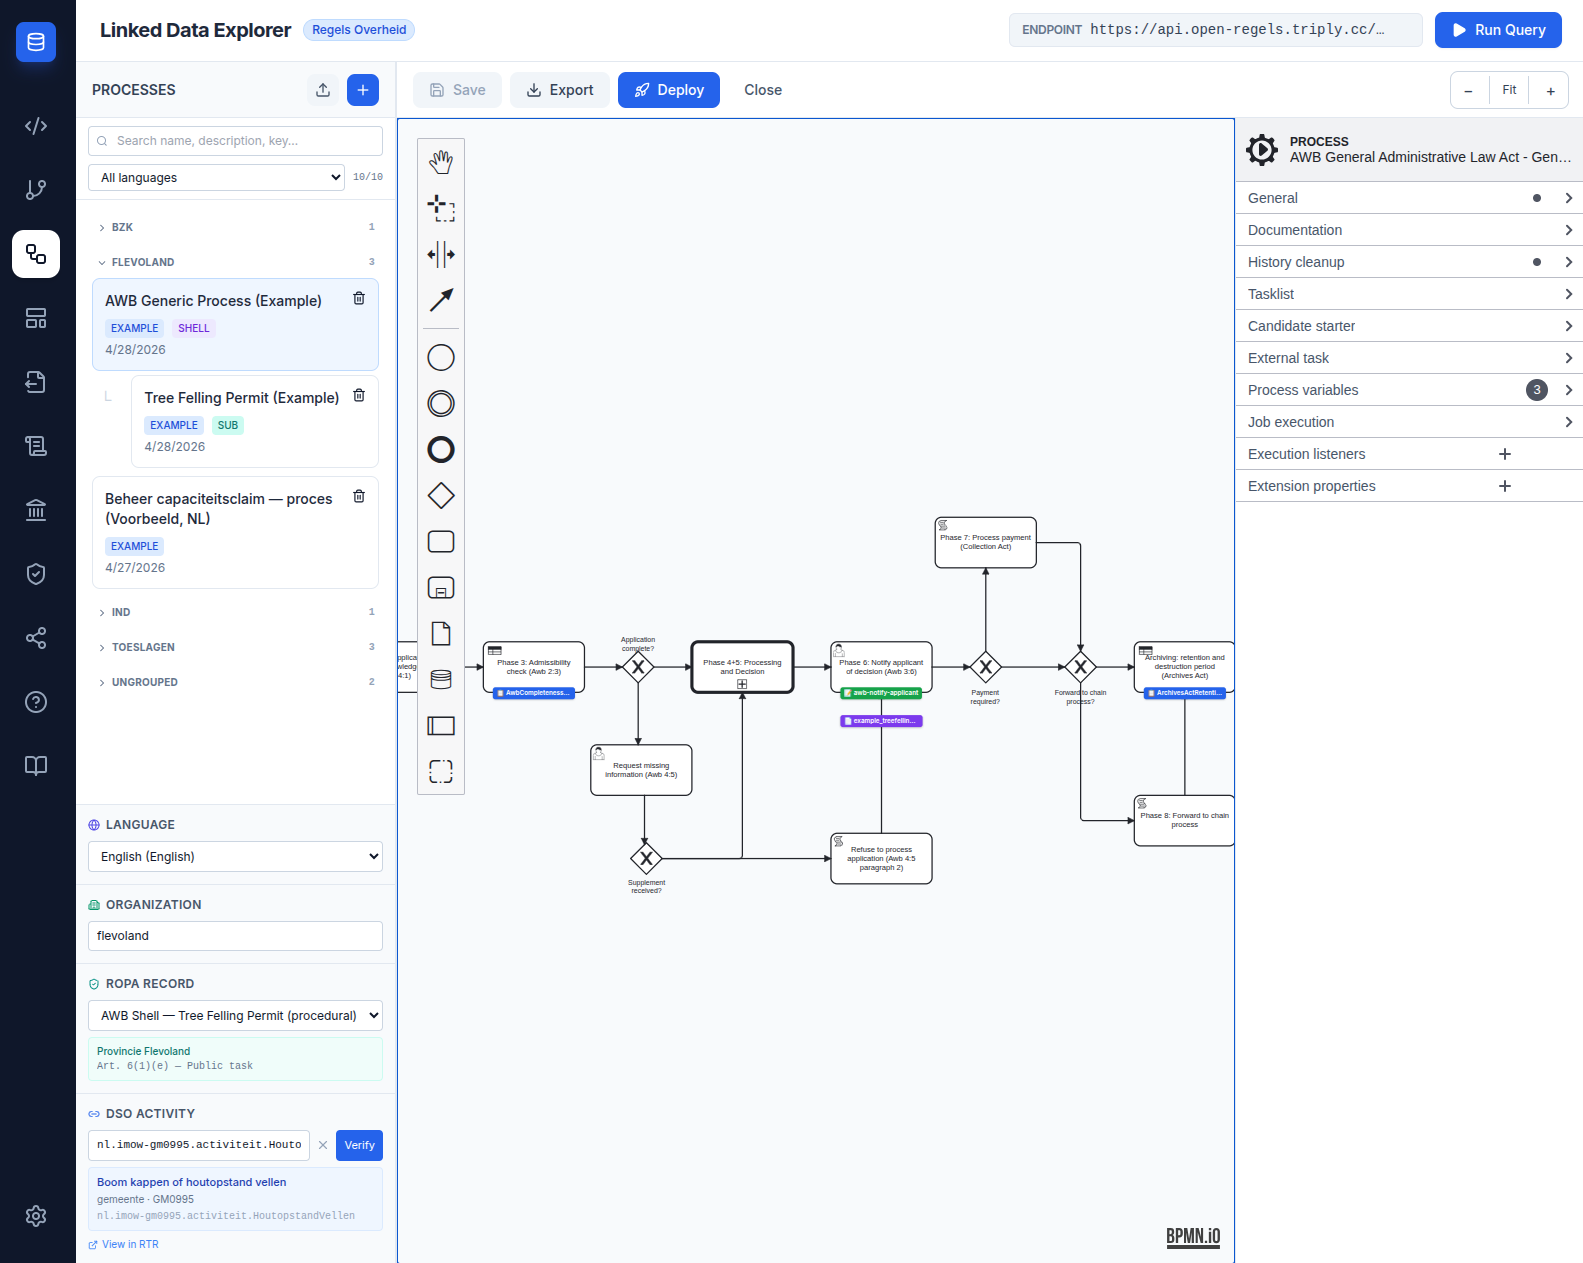This screenshot has height=1263, width=1583.
Task: Open the ROPA record dropdown
Action: click(235, 1016)
